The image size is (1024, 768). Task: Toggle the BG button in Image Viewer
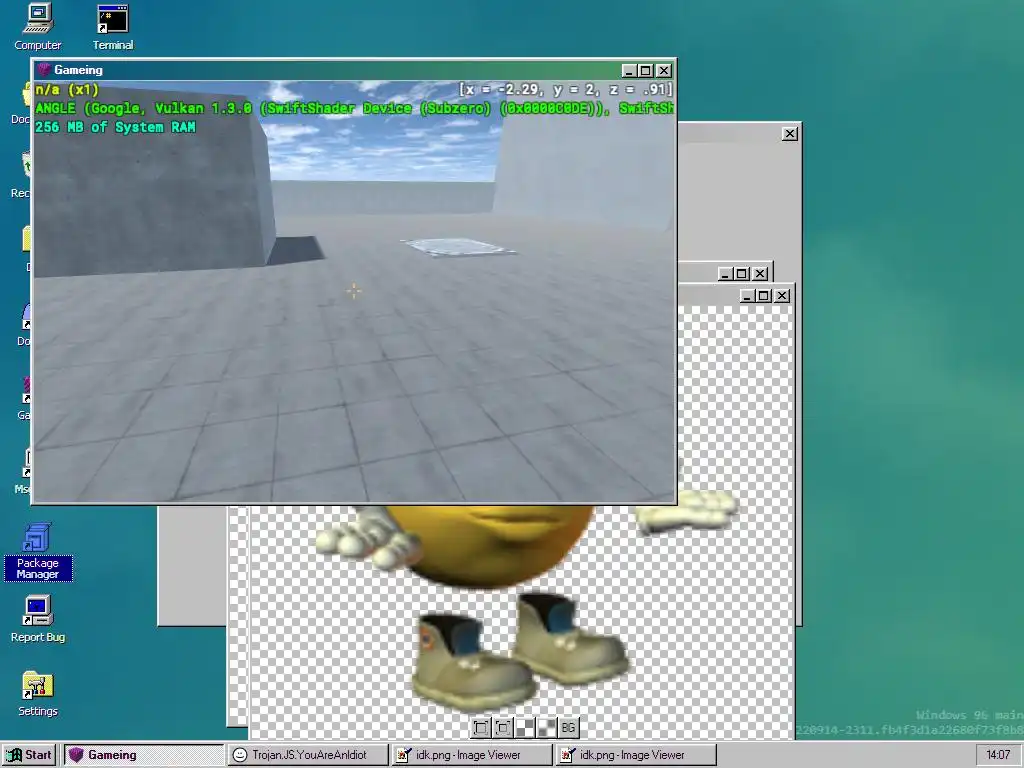568,728
